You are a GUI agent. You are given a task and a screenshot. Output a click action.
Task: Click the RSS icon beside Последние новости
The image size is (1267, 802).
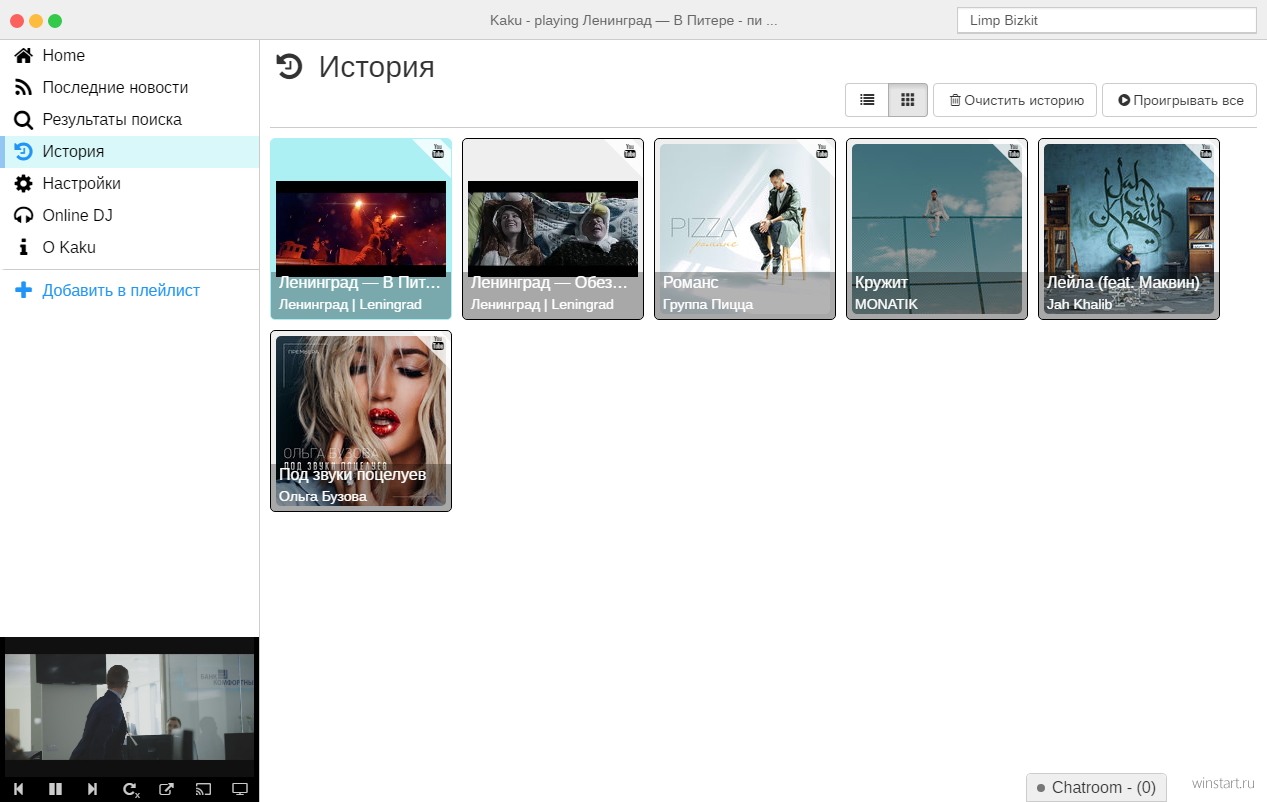[23, 88]
